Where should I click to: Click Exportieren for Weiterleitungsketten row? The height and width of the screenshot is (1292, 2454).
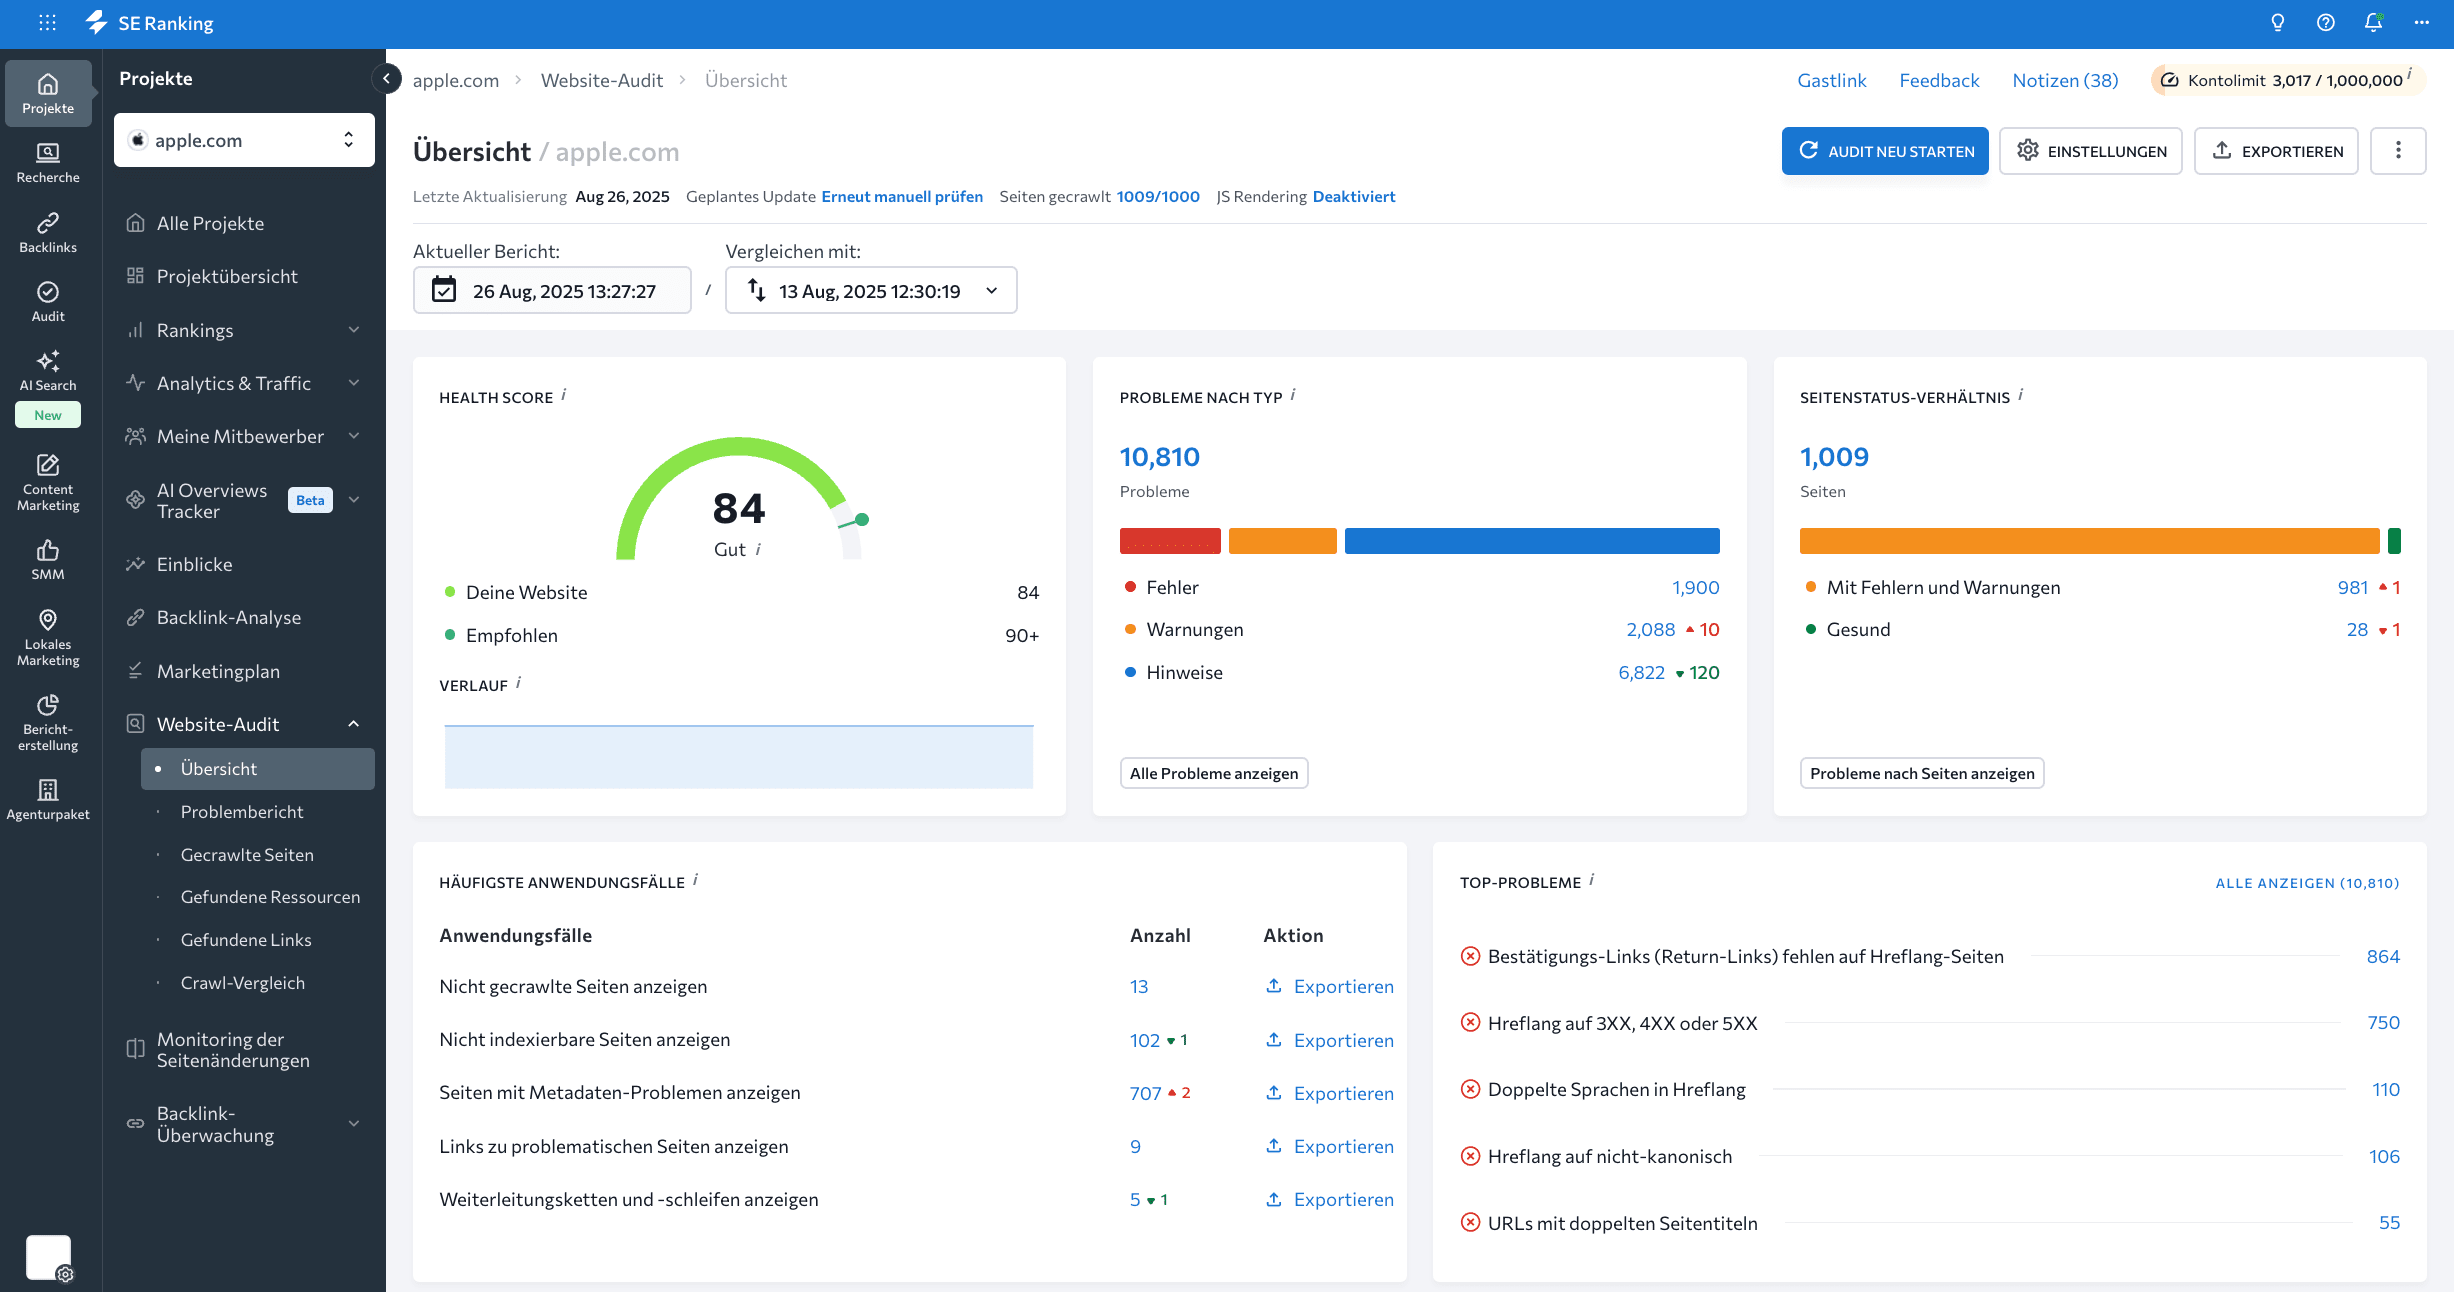click(x=1330, y=1199)
